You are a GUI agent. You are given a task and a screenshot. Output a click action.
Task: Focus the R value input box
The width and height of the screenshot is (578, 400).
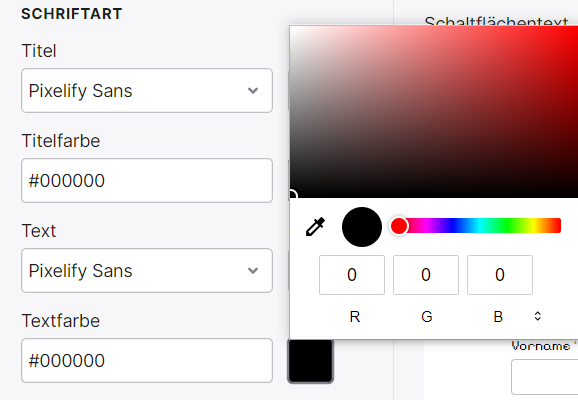pos(352,275)
